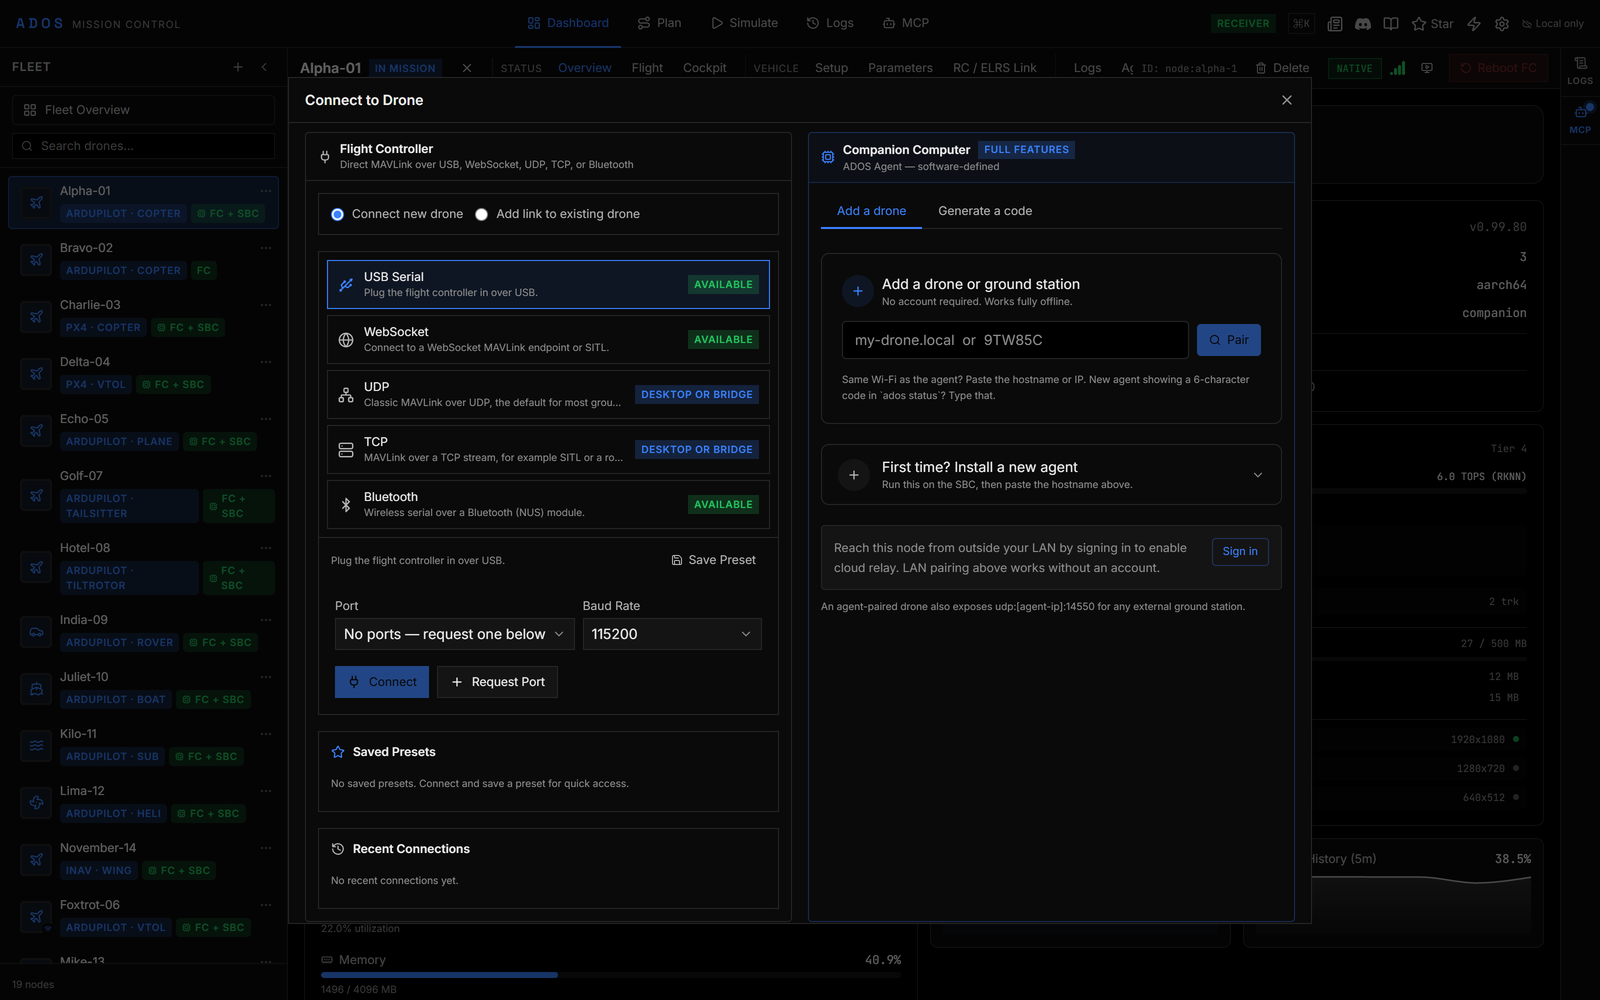Screen dimensions: 1600x1000
Task: Open the settings gear icon
Action: coord(1502,23)
